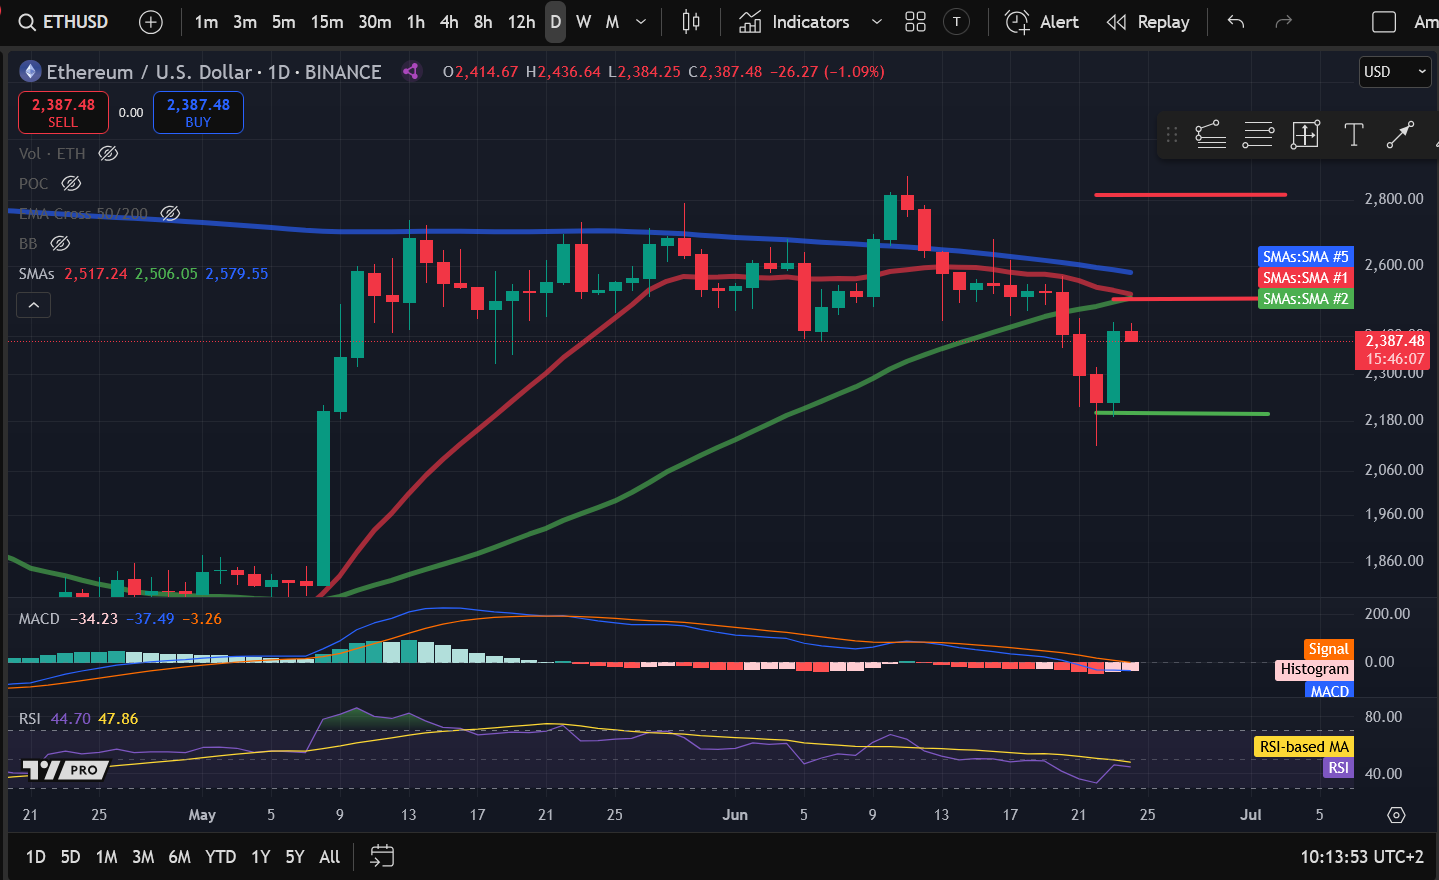Click the SMAs:SMA #2 price label
Viewport: 1439px width, 880px height.
pyautogui.click(x=1305, y=299)
